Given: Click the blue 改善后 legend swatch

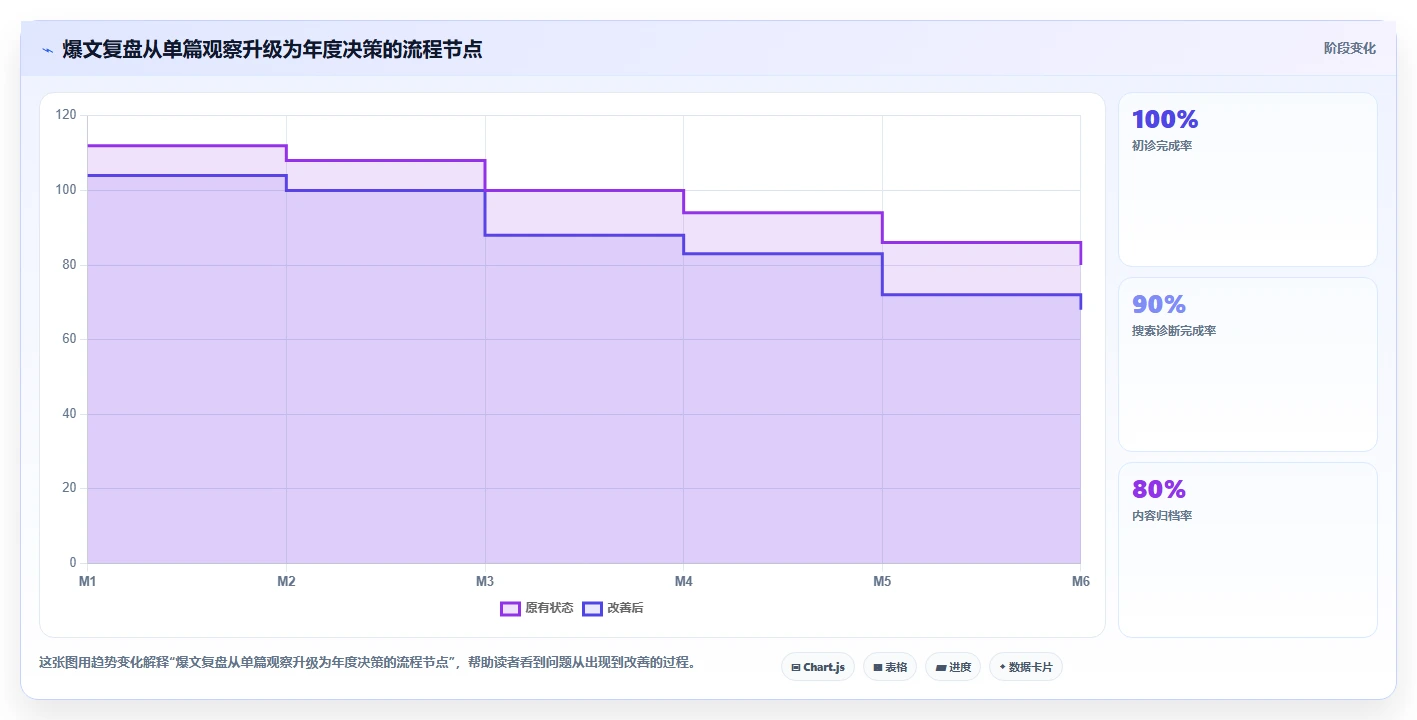Looking at the screenshot, I should click(x=592, y=608).
